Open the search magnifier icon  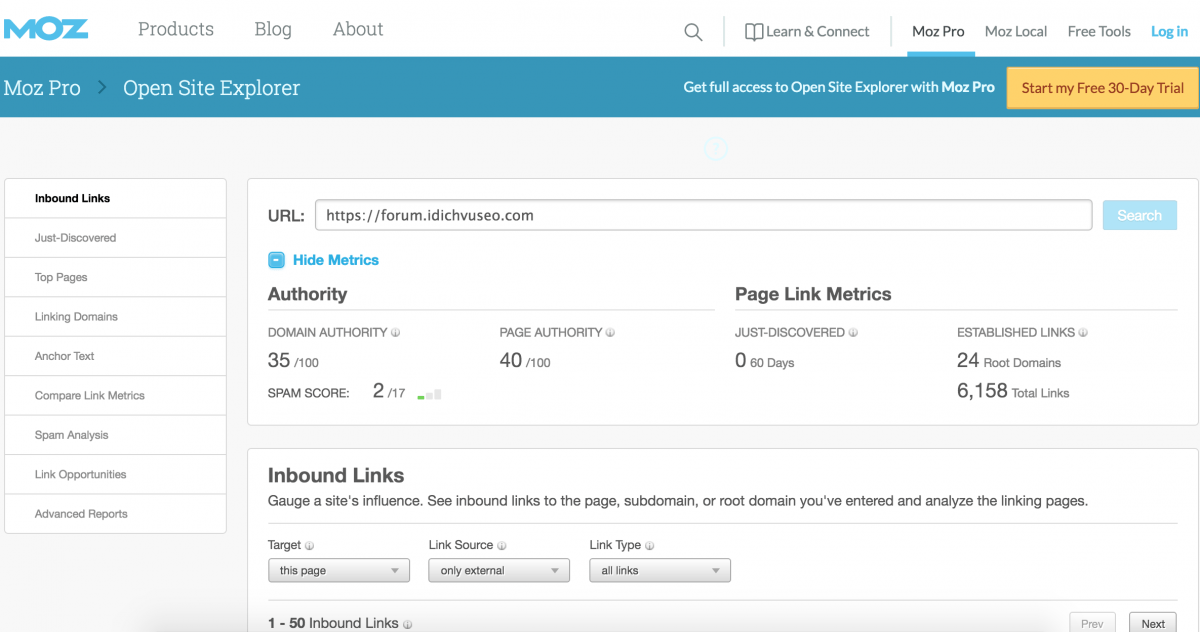(693, 32)
